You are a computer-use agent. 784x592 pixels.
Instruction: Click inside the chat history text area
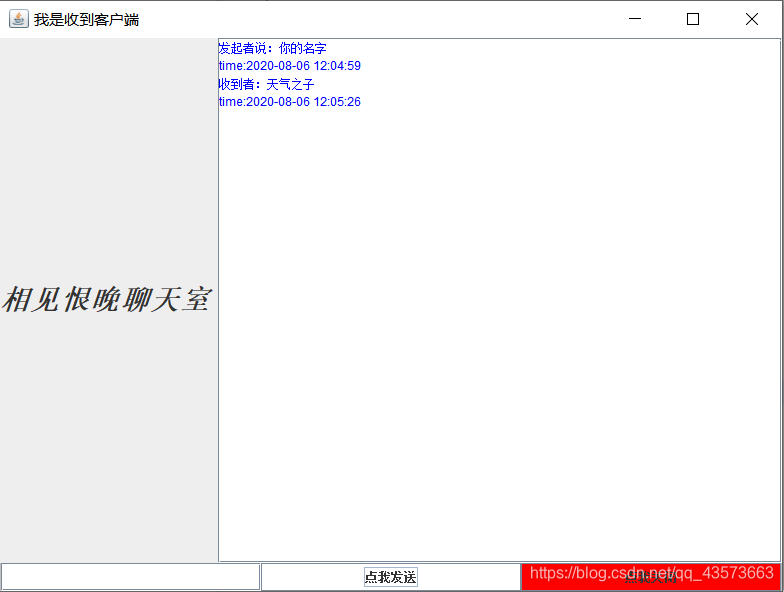(500, 300)
